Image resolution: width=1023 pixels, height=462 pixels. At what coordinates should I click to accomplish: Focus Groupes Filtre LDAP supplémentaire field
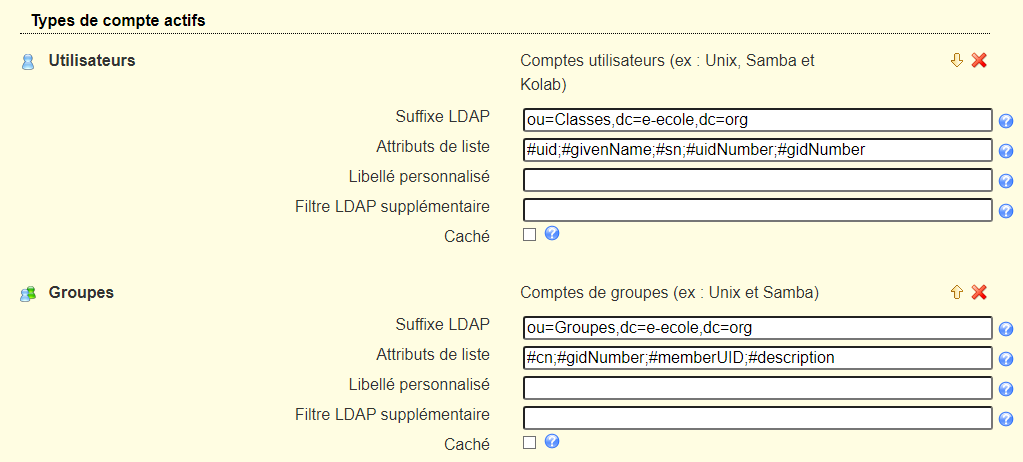[757, 418]
